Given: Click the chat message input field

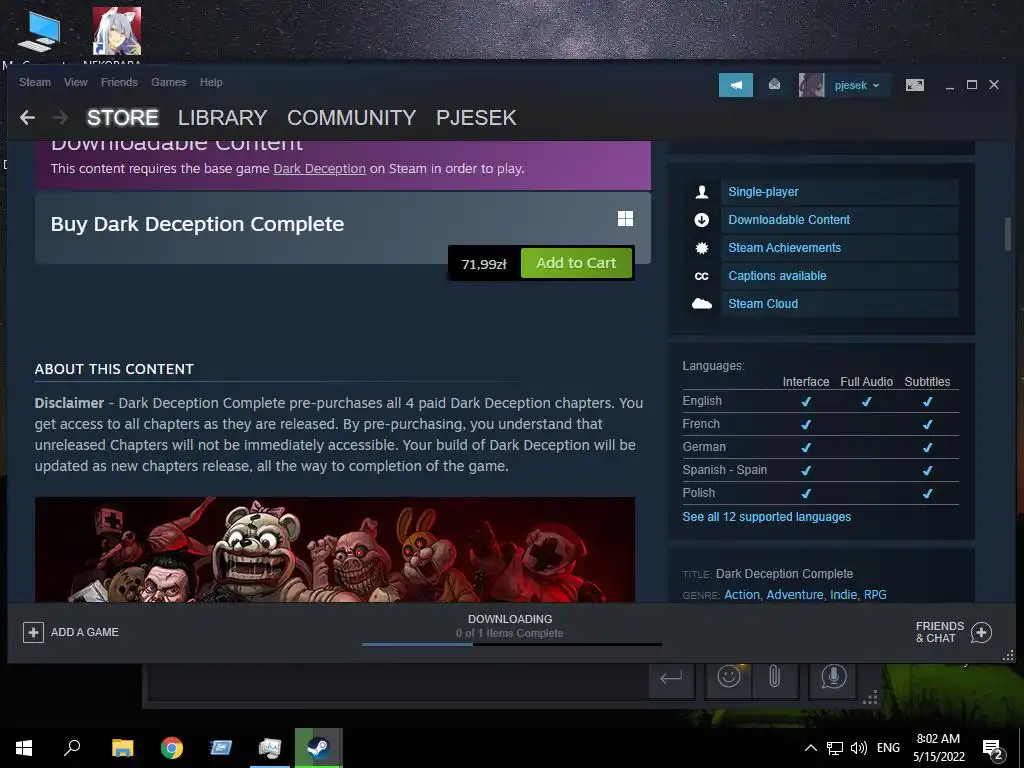Looking at the screenshot, I should click(398, 682).
